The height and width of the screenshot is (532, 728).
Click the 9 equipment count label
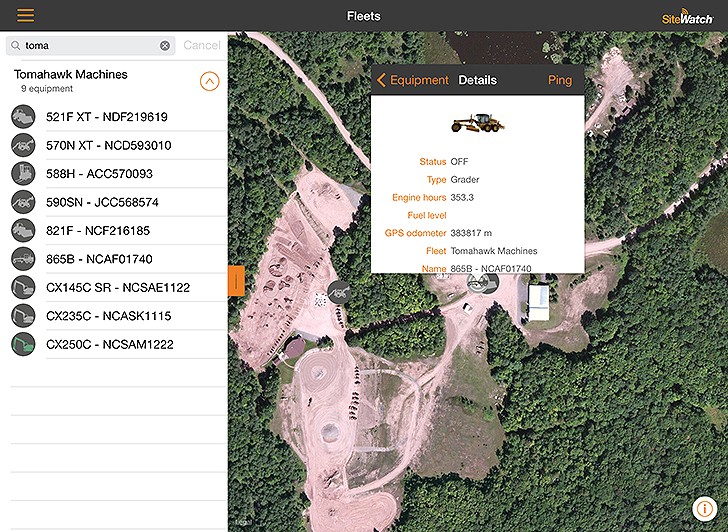[x=47, y=89]
